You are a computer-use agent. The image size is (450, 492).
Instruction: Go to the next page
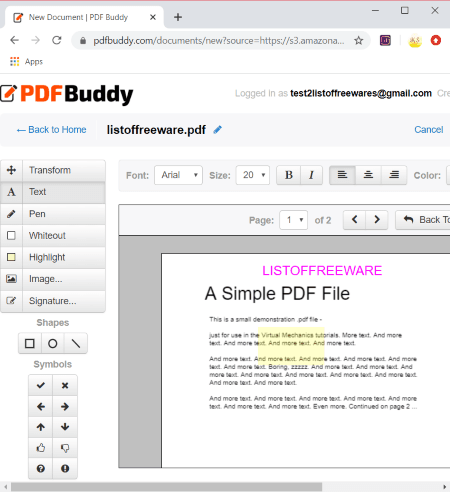click(377, 220)
